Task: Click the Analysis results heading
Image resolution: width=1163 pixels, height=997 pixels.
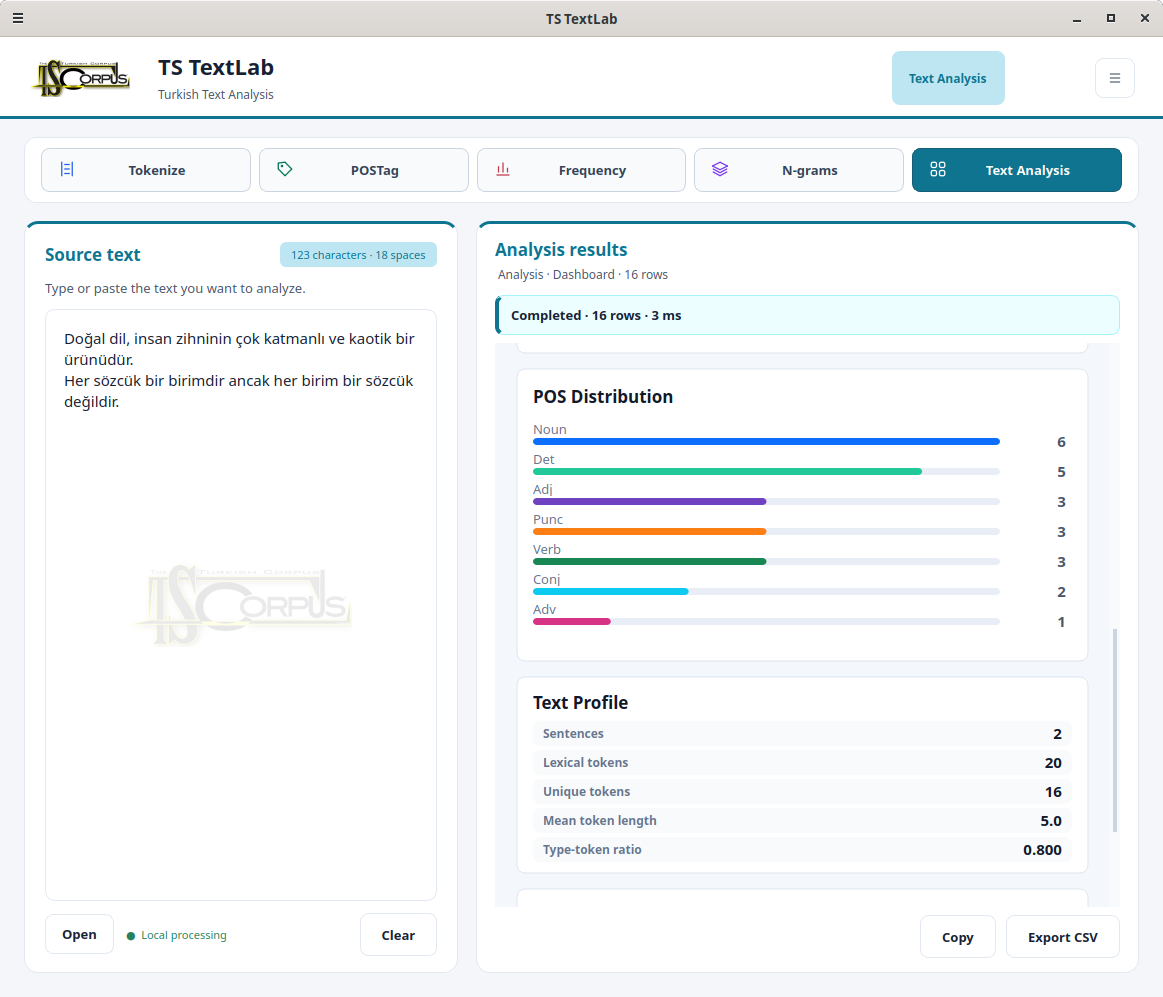Action: click(561, 250)
